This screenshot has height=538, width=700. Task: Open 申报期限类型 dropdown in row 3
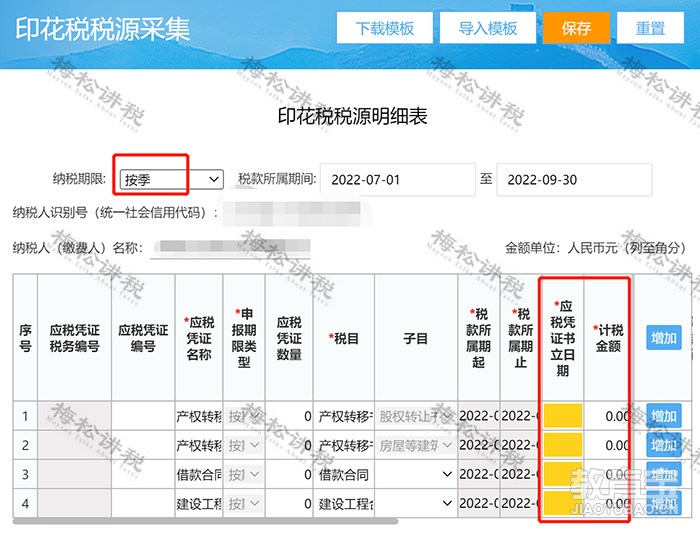244,474
